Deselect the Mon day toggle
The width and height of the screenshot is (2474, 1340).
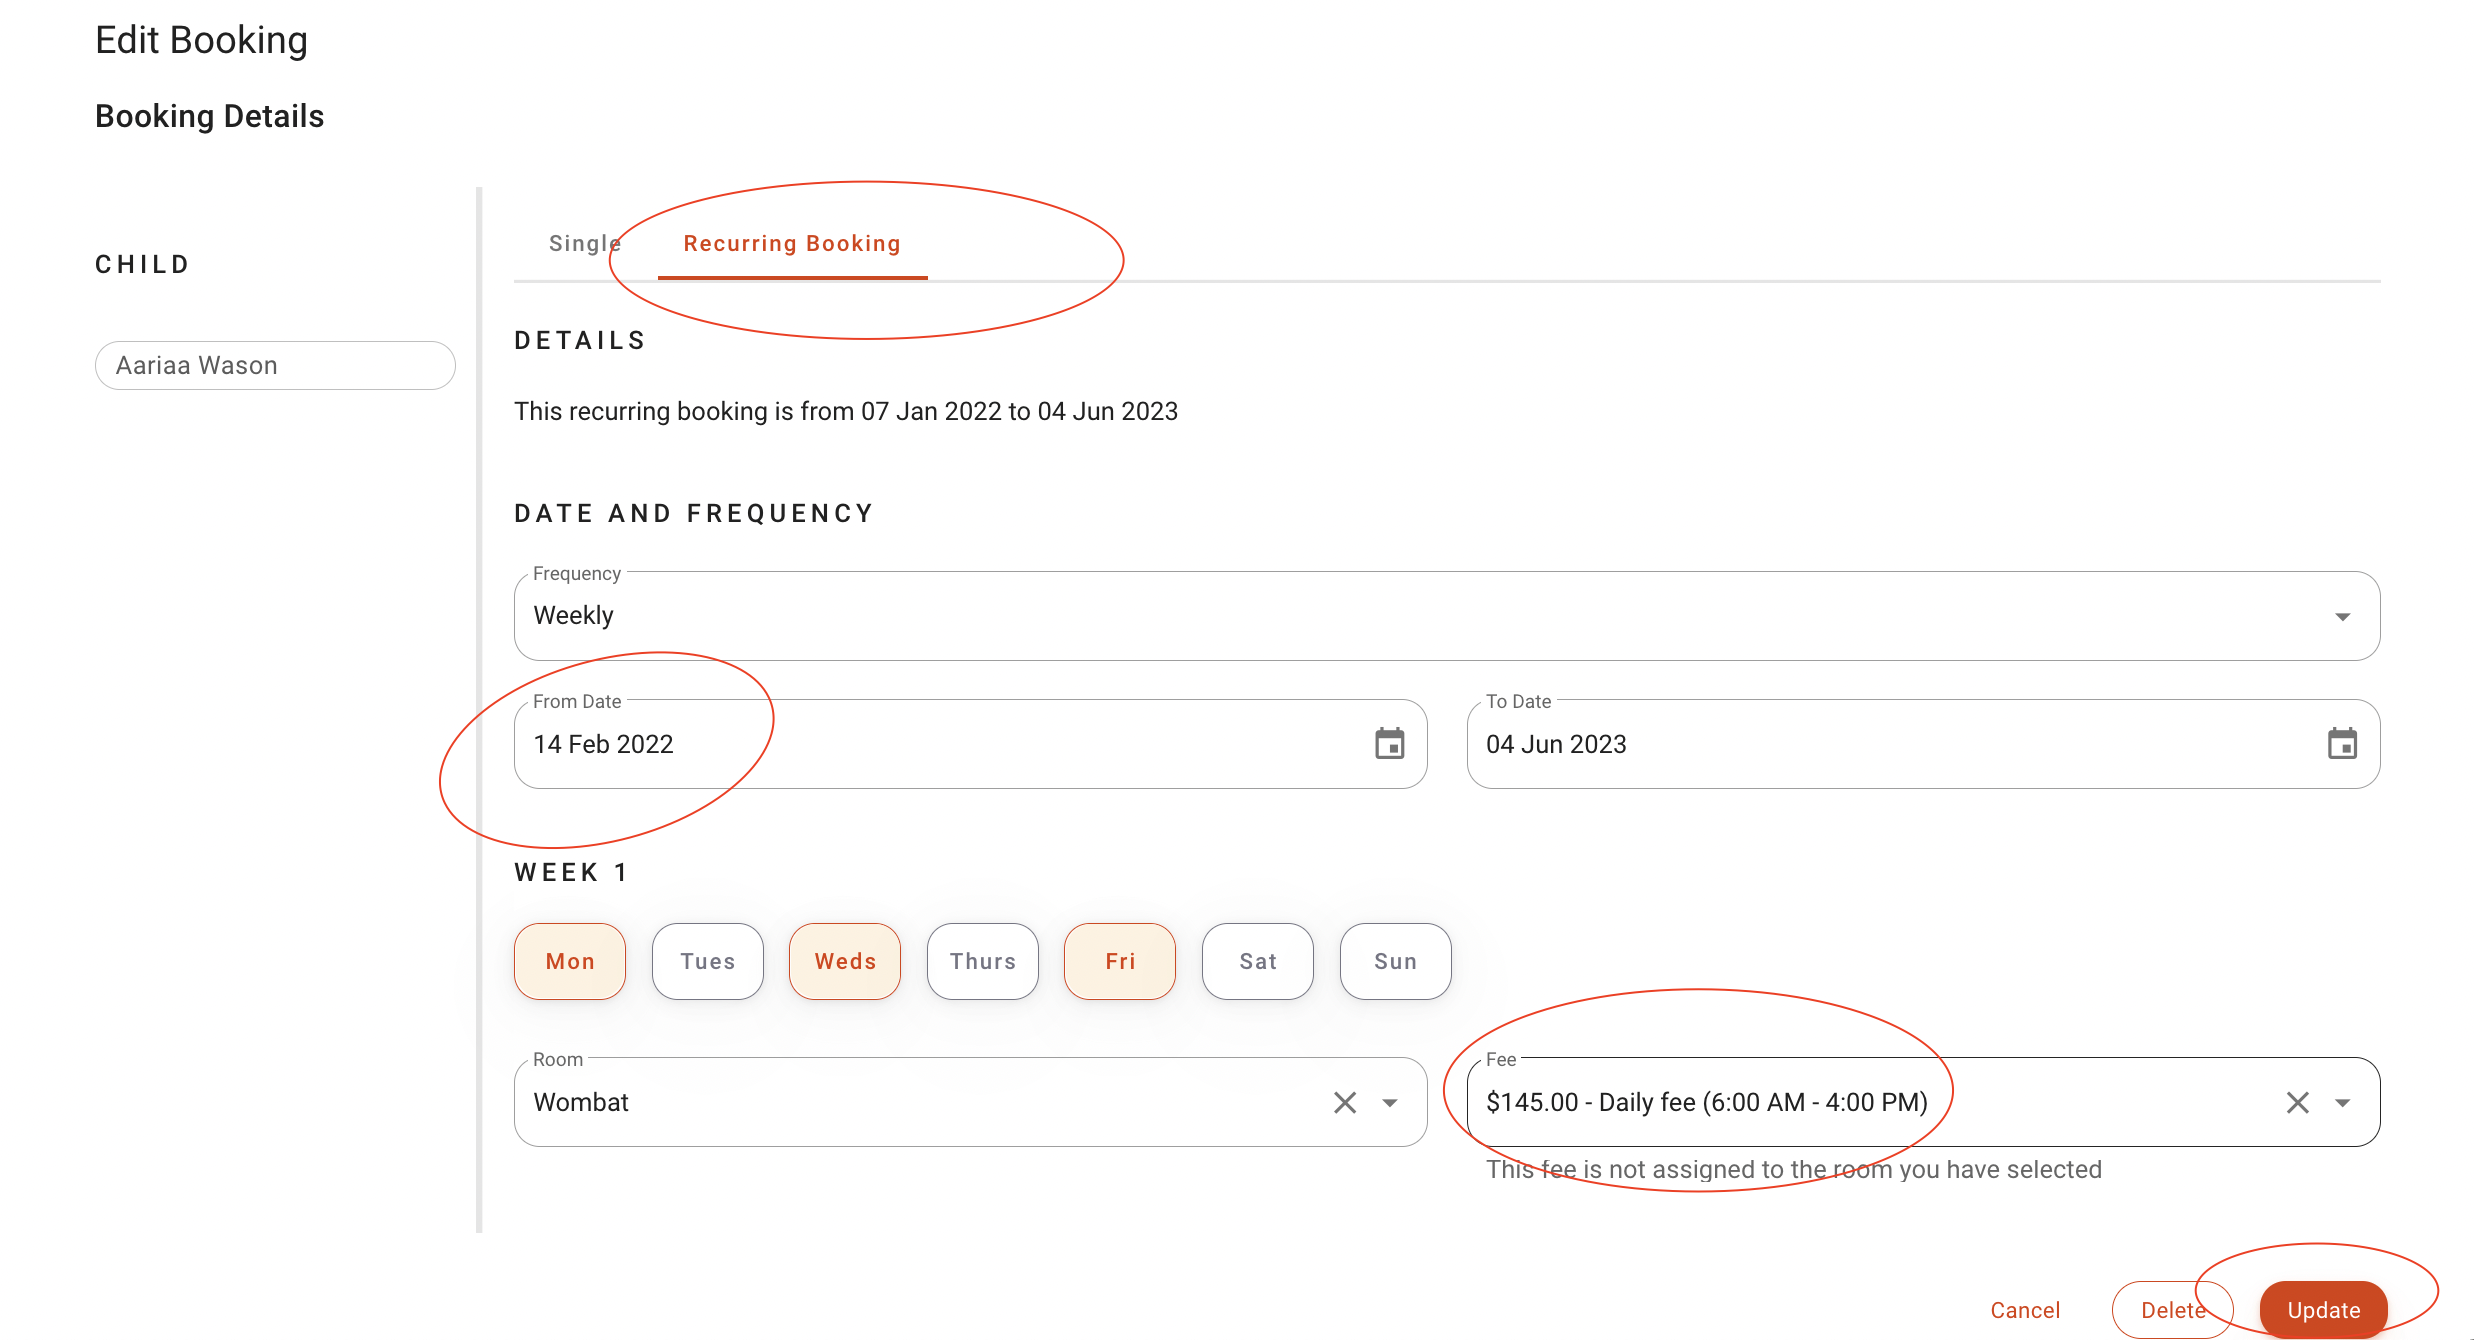[x=570, y=961]
